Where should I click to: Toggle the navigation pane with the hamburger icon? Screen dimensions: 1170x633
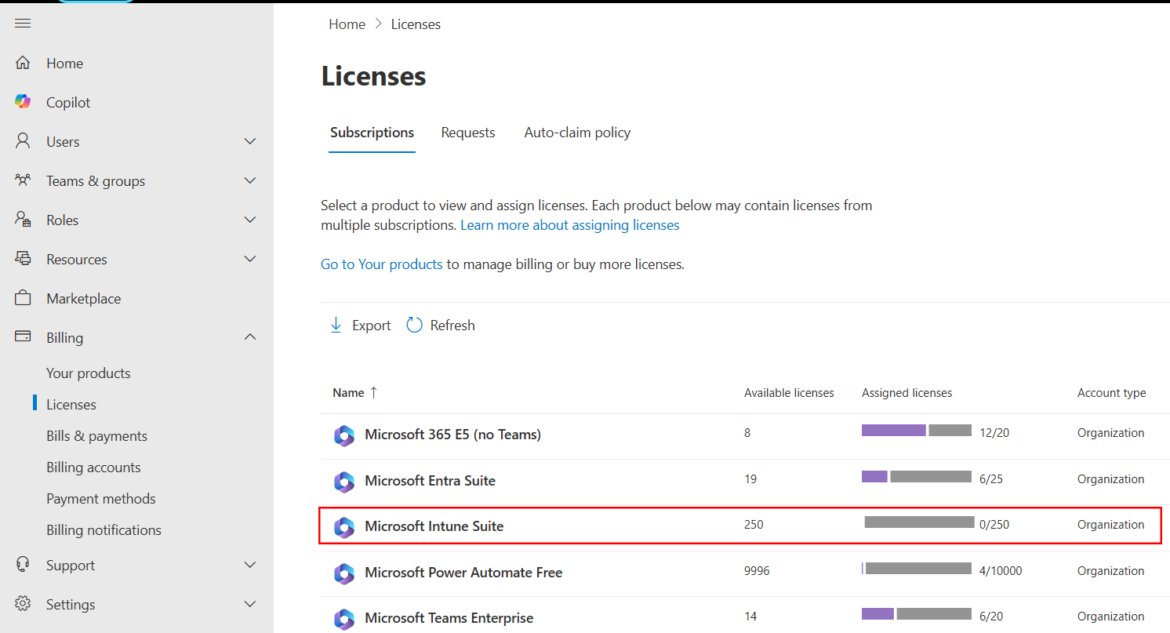[x=22, y=23]
